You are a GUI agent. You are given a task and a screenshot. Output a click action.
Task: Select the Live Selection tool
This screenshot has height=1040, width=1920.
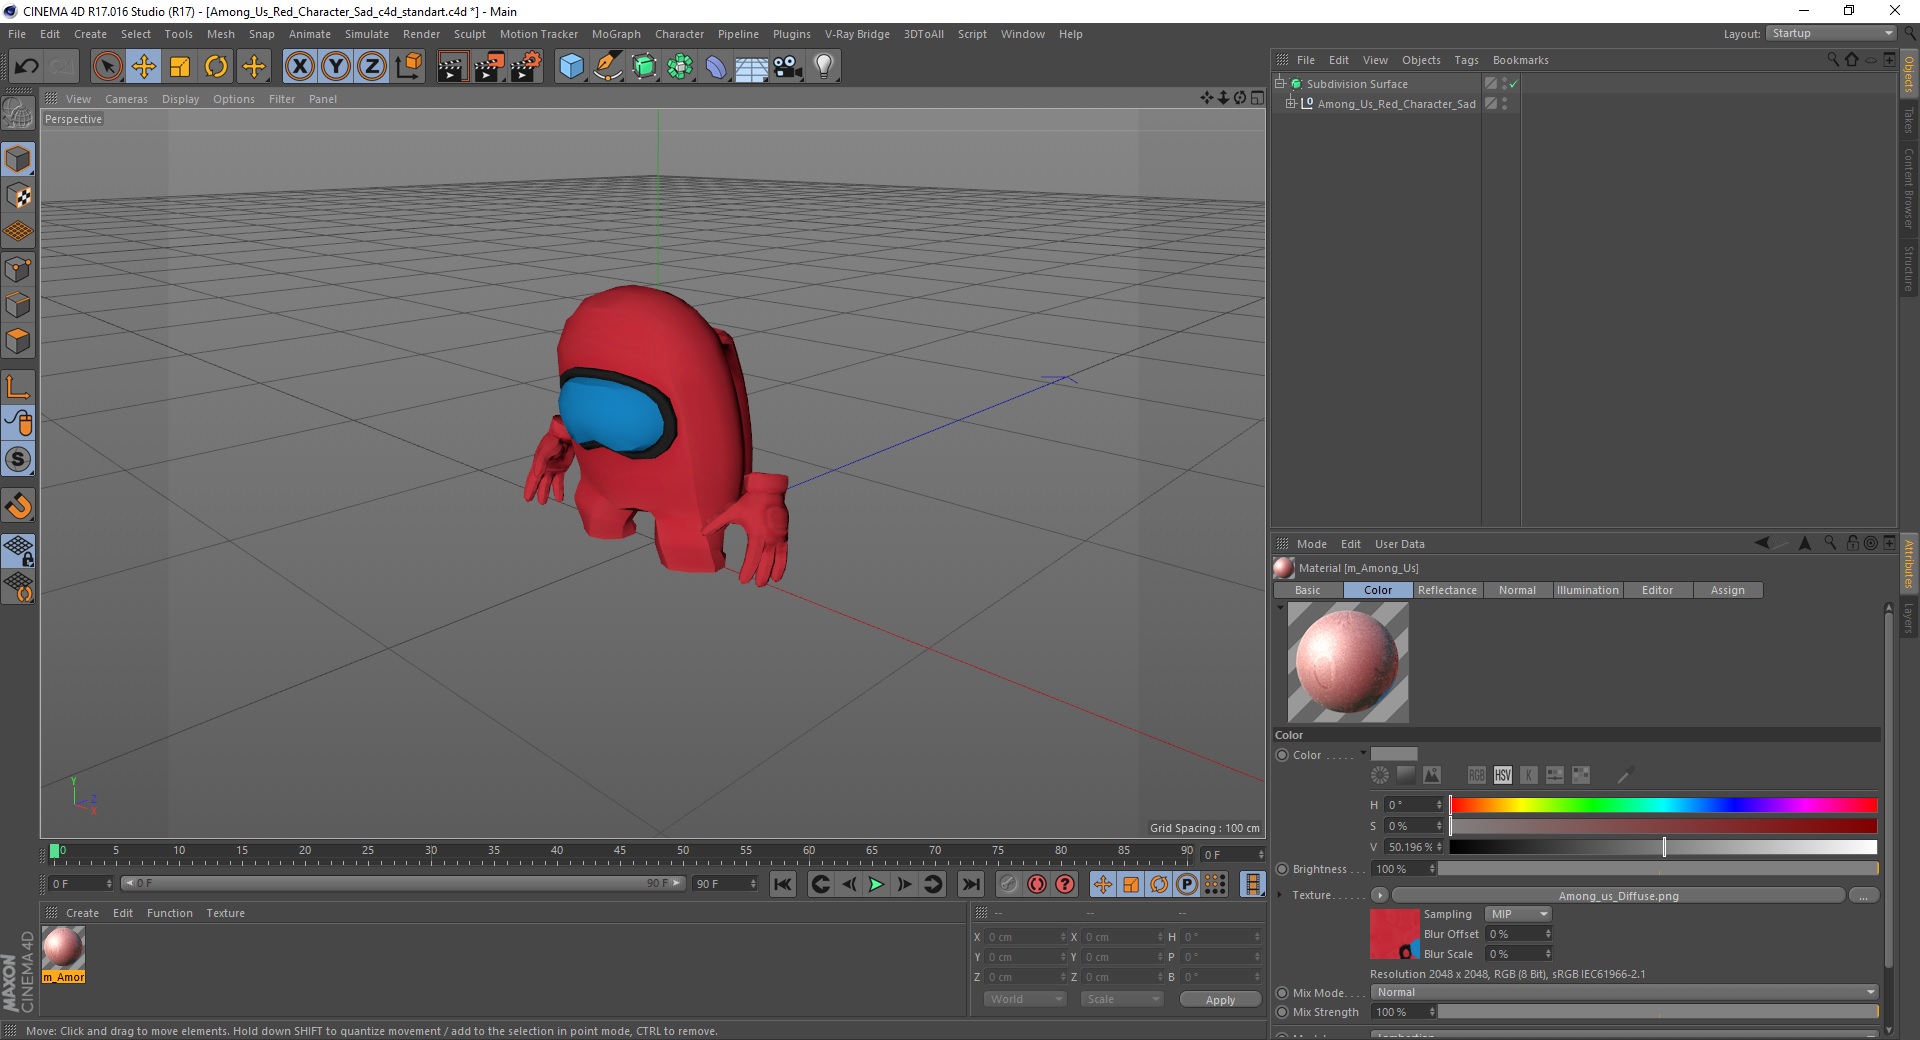107,67
